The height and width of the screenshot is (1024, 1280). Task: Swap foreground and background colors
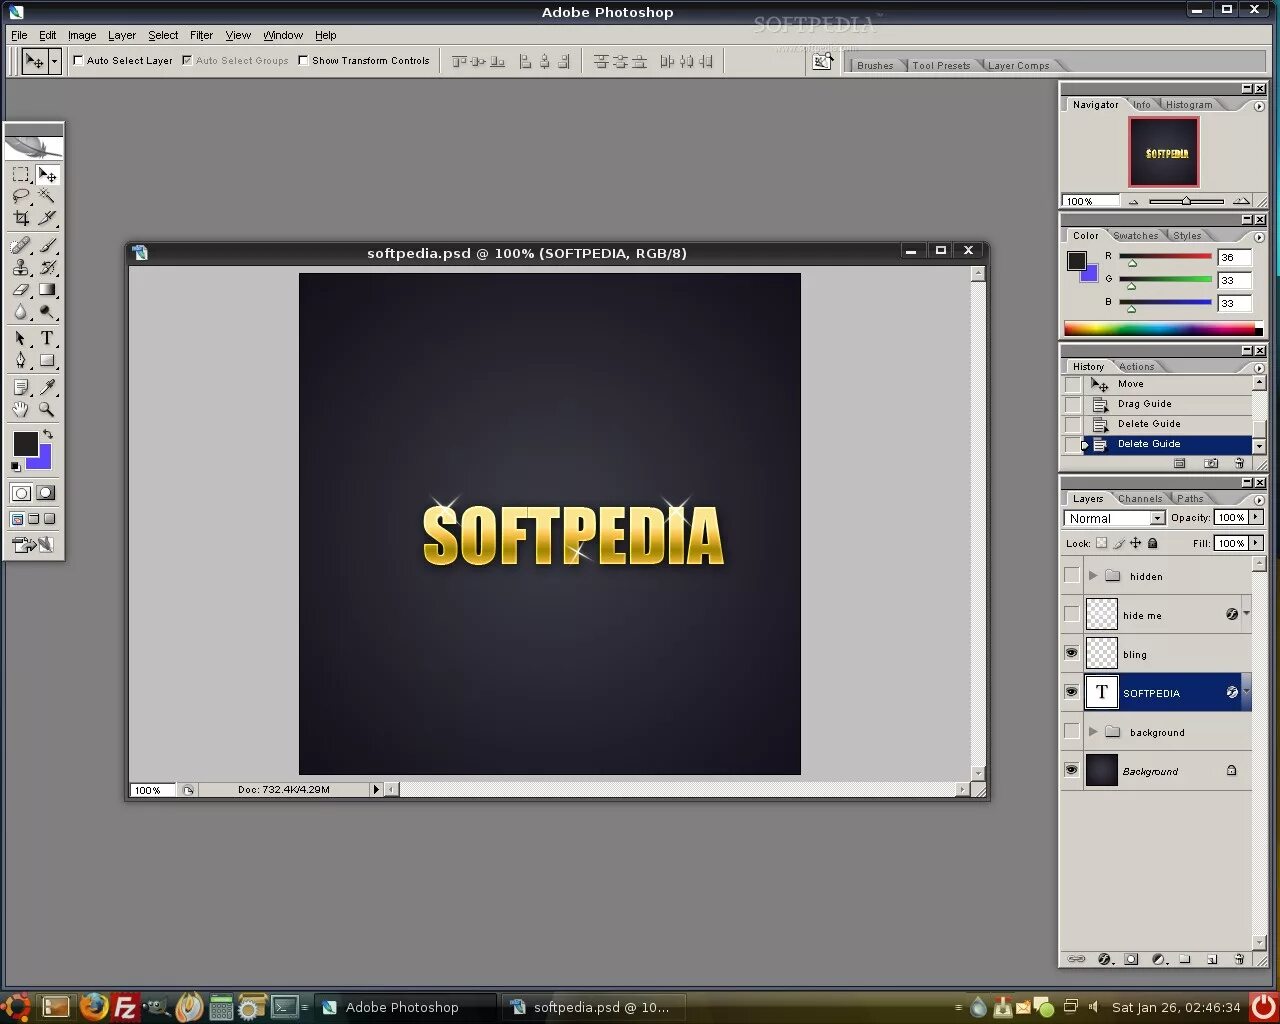pyautogui.click(x=47, y=435)
